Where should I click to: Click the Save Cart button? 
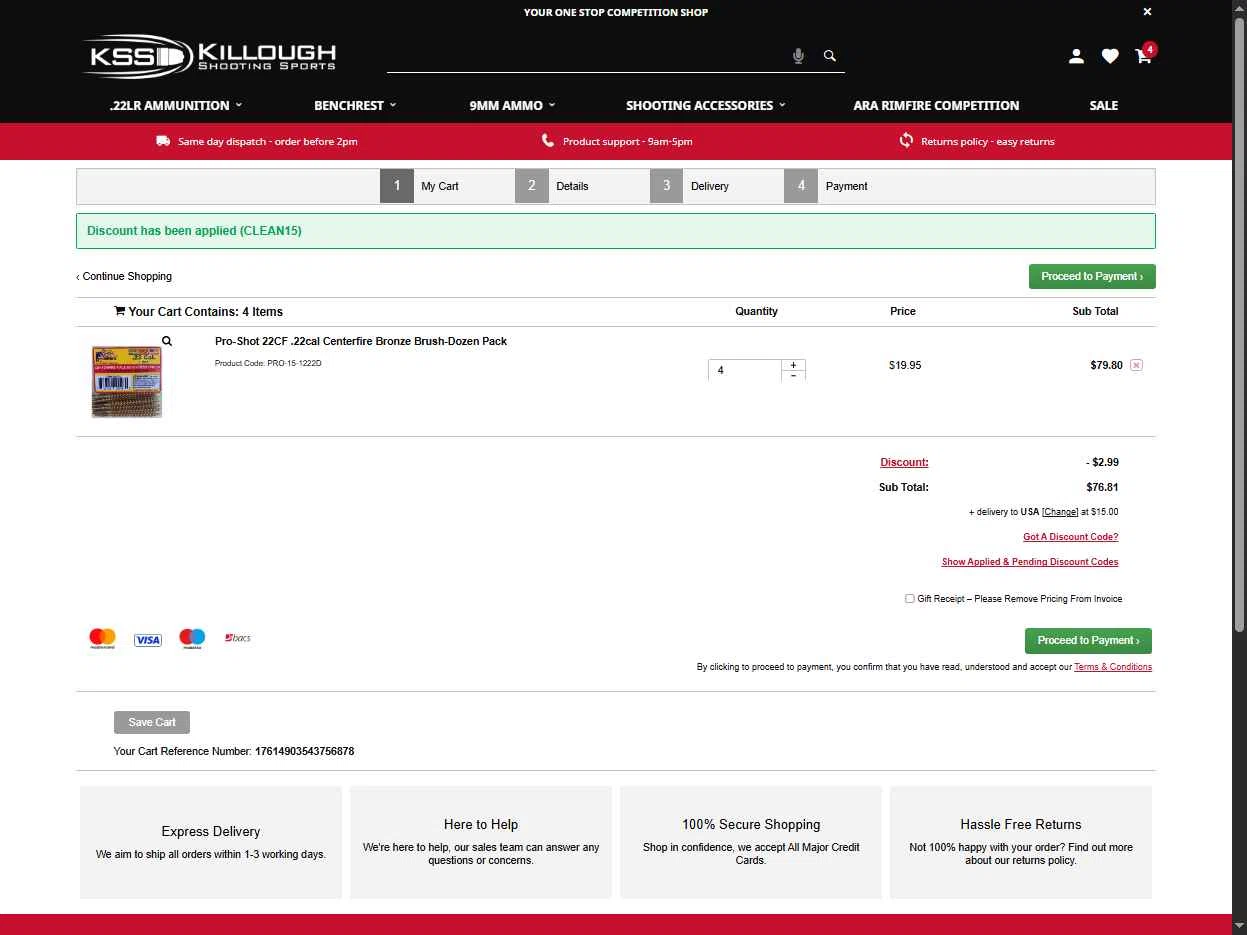click(x=152, y=722)
